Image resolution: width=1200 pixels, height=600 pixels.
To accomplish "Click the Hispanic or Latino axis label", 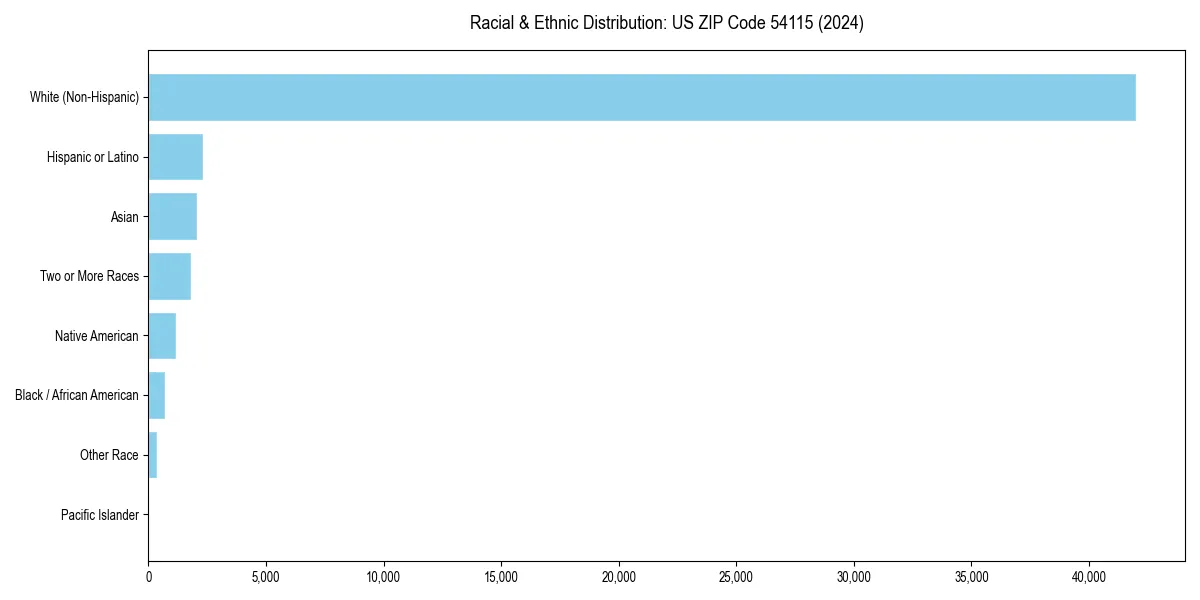I will pyautogui.click(x=94, y=157).
